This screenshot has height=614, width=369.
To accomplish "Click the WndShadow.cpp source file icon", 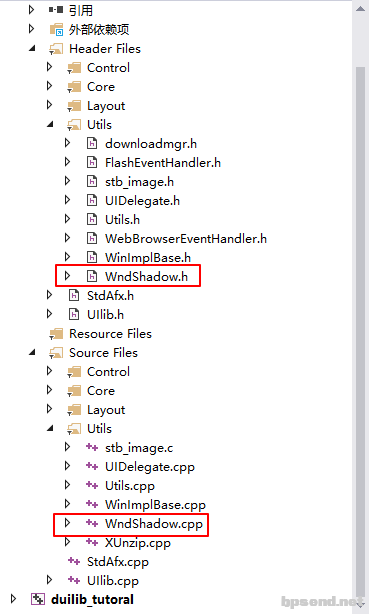I will (92, 523).
